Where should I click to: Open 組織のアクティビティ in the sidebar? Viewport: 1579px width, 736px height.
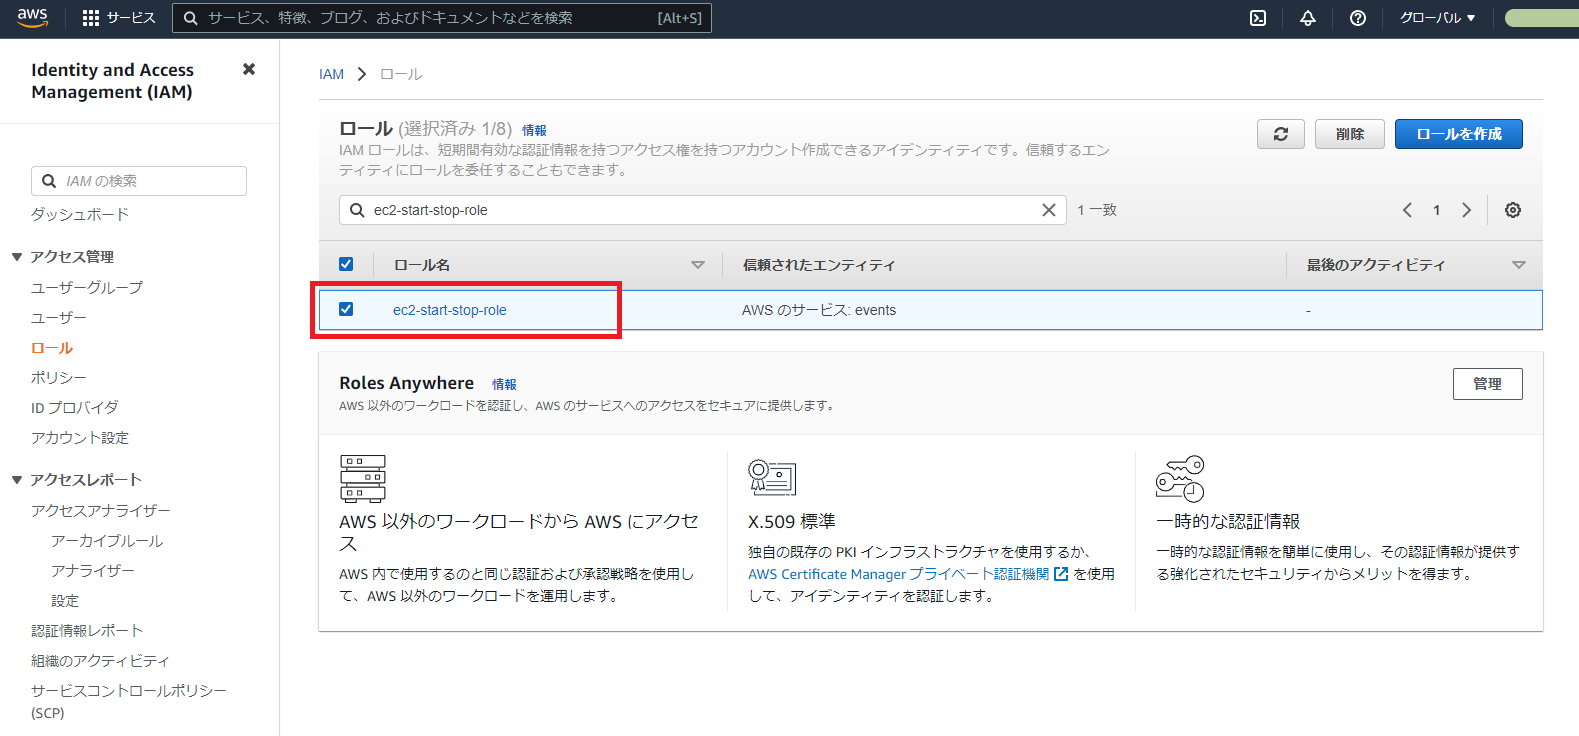[x=100, y=660]
